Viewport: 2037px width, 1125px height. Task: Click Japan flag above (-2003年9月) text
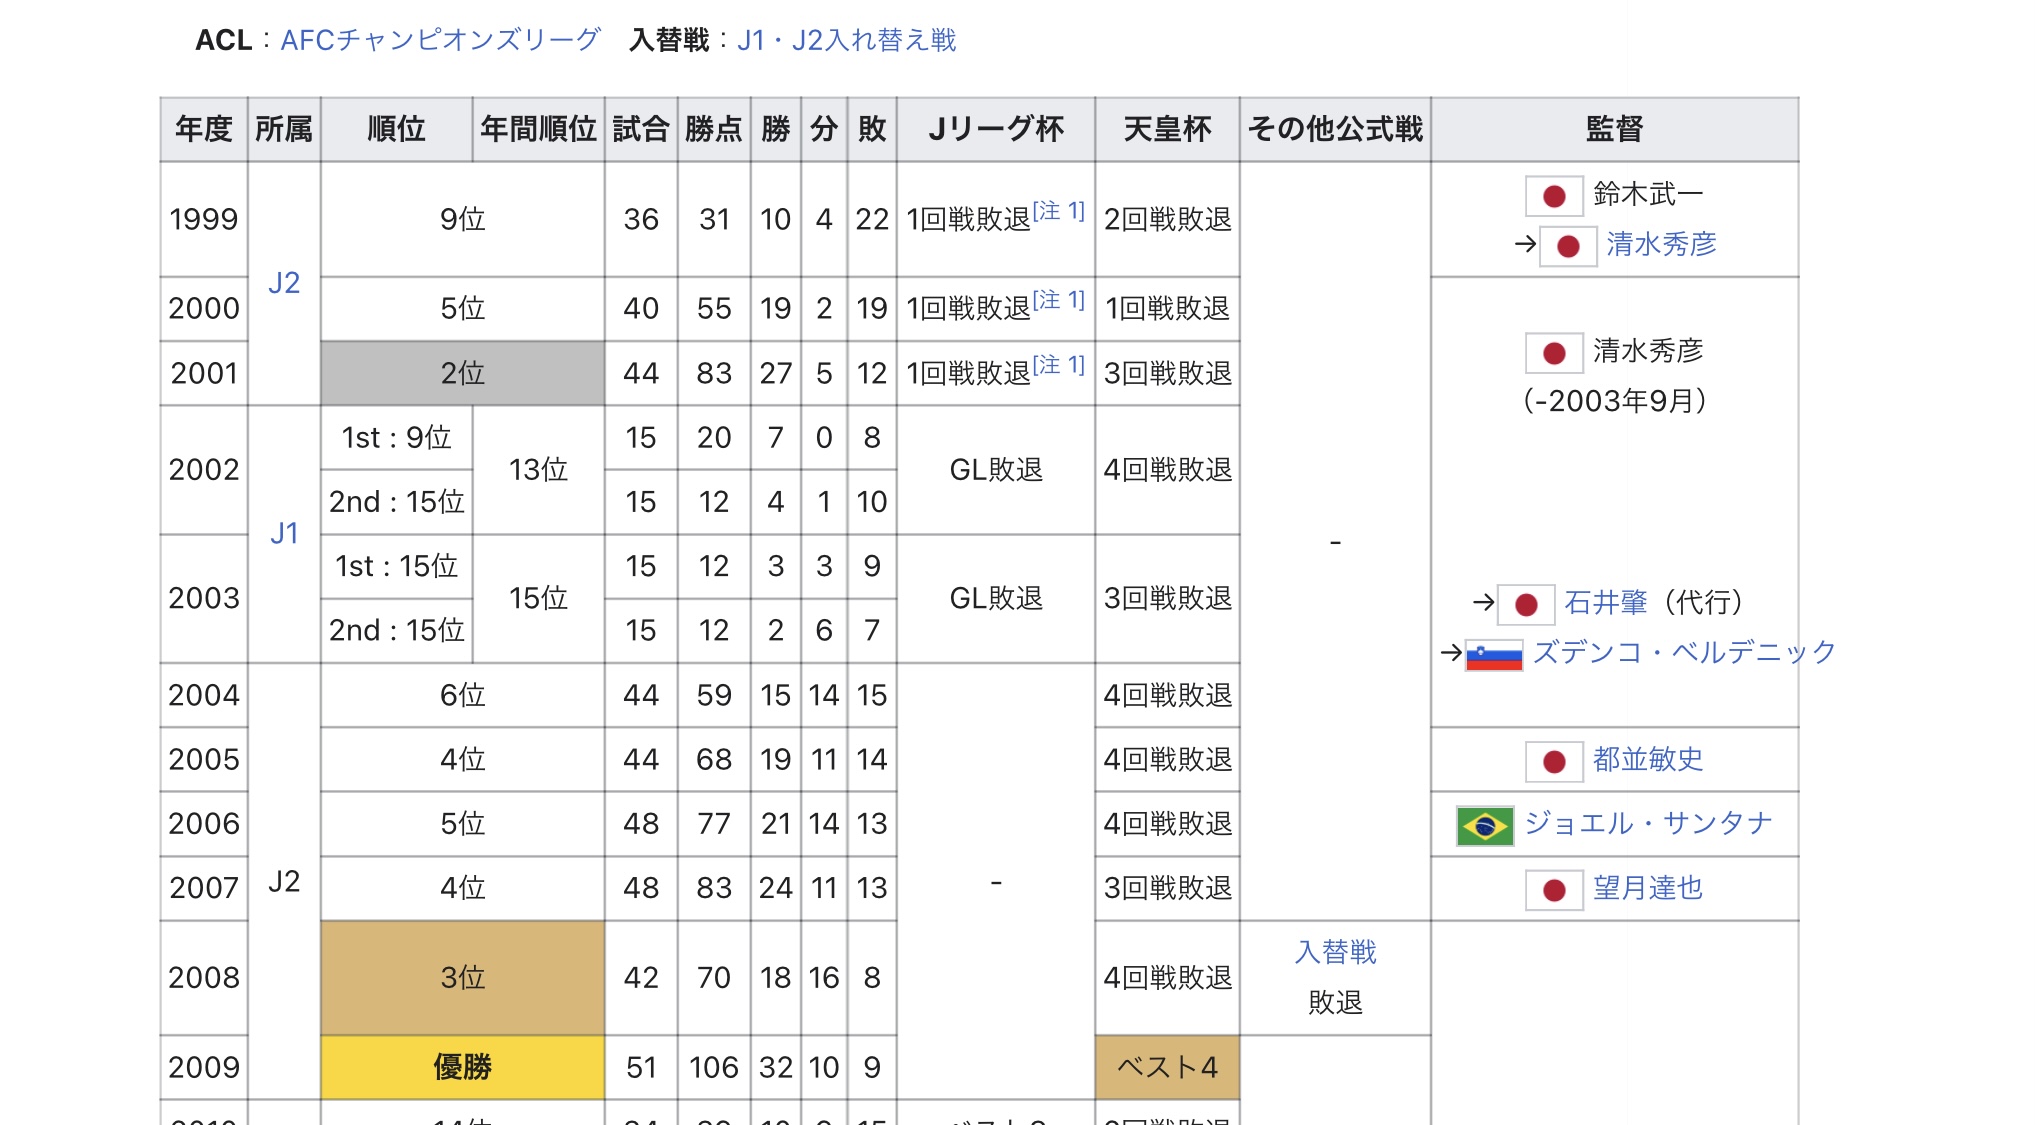click(x=1553, y=353)
